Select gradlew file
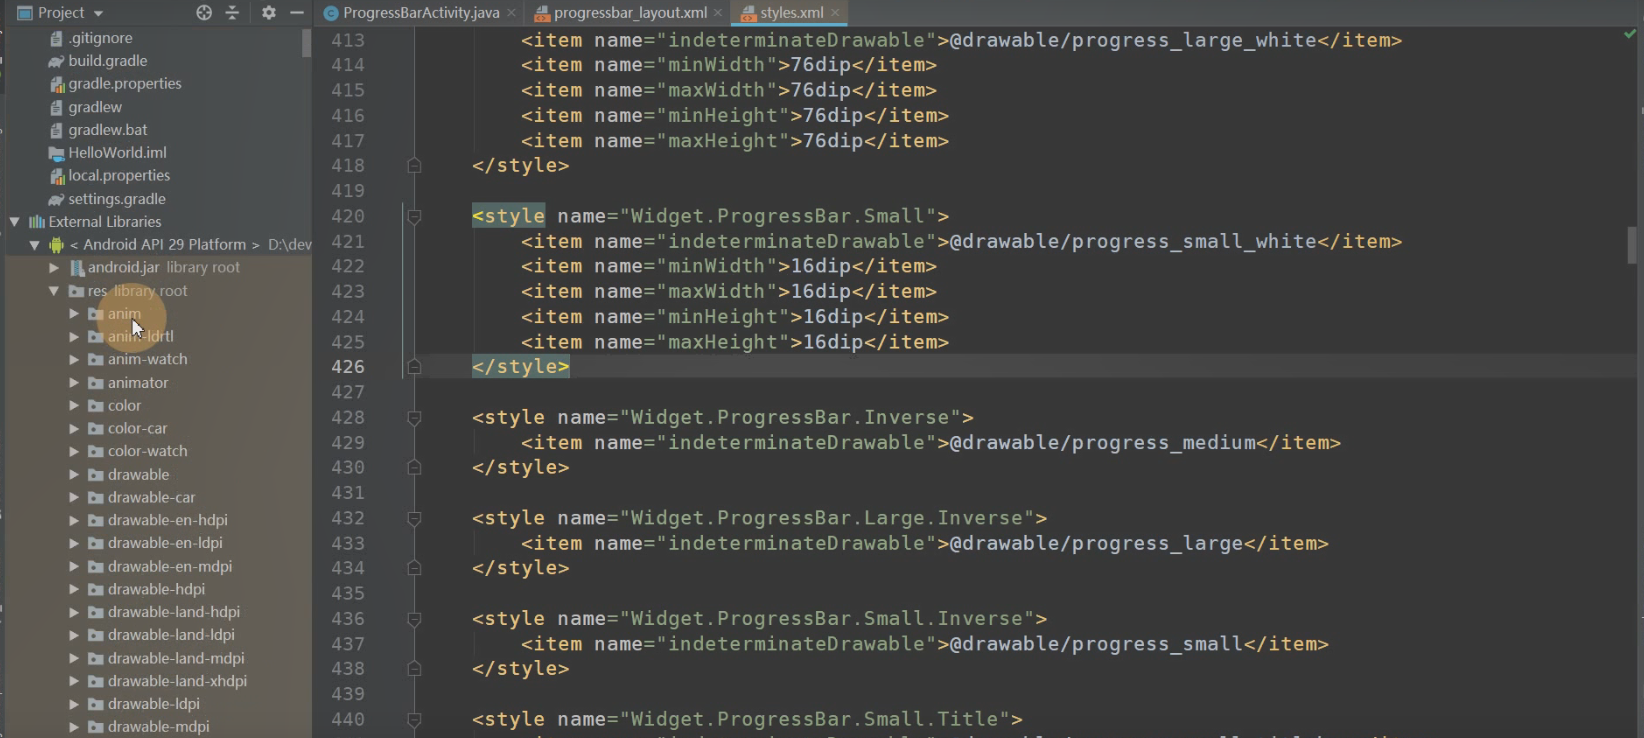This screenshot has height=738, width=1644. pyautogui.click(x=95, y=107)
